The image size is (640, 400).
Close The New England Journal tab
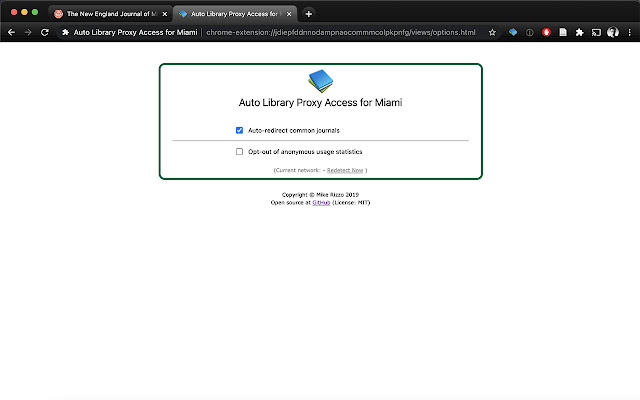coord(164,14)
